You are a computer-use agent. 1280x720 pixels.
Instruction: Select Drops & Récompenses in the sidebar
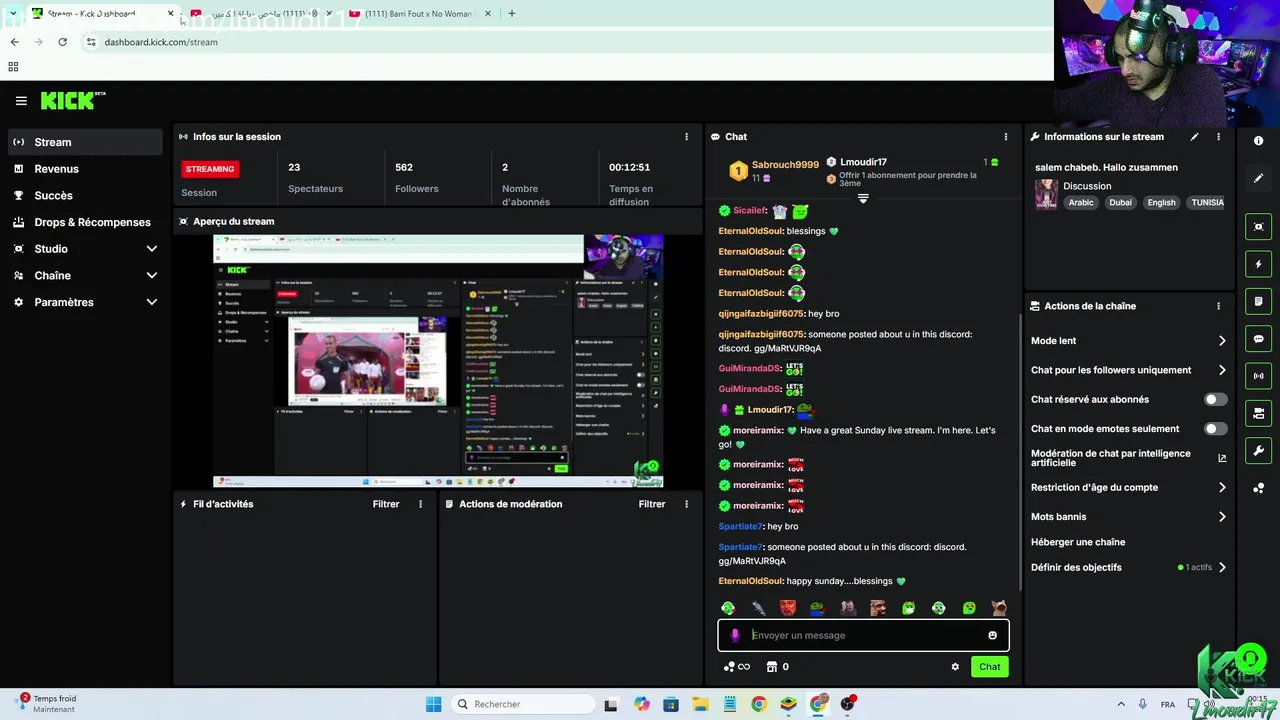[85, 222]
